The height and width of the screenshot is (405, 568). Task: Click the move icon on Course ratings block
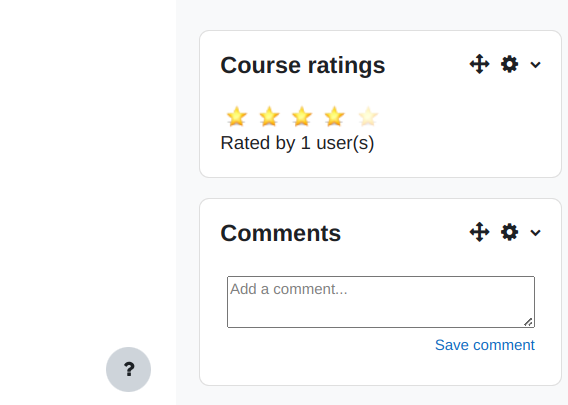pos(479,64)
